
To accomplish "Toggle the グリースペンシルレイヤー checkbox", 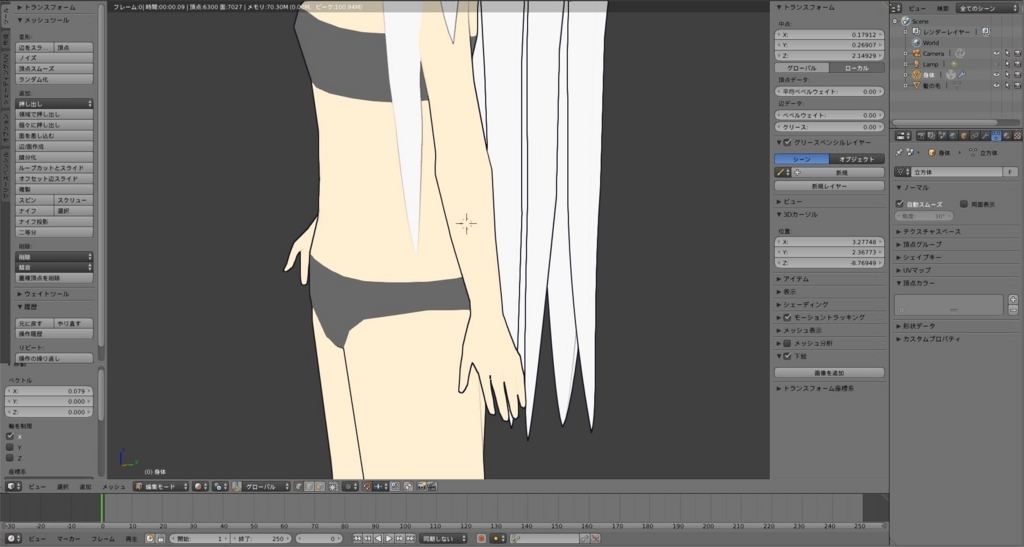I will pos(787,142).
